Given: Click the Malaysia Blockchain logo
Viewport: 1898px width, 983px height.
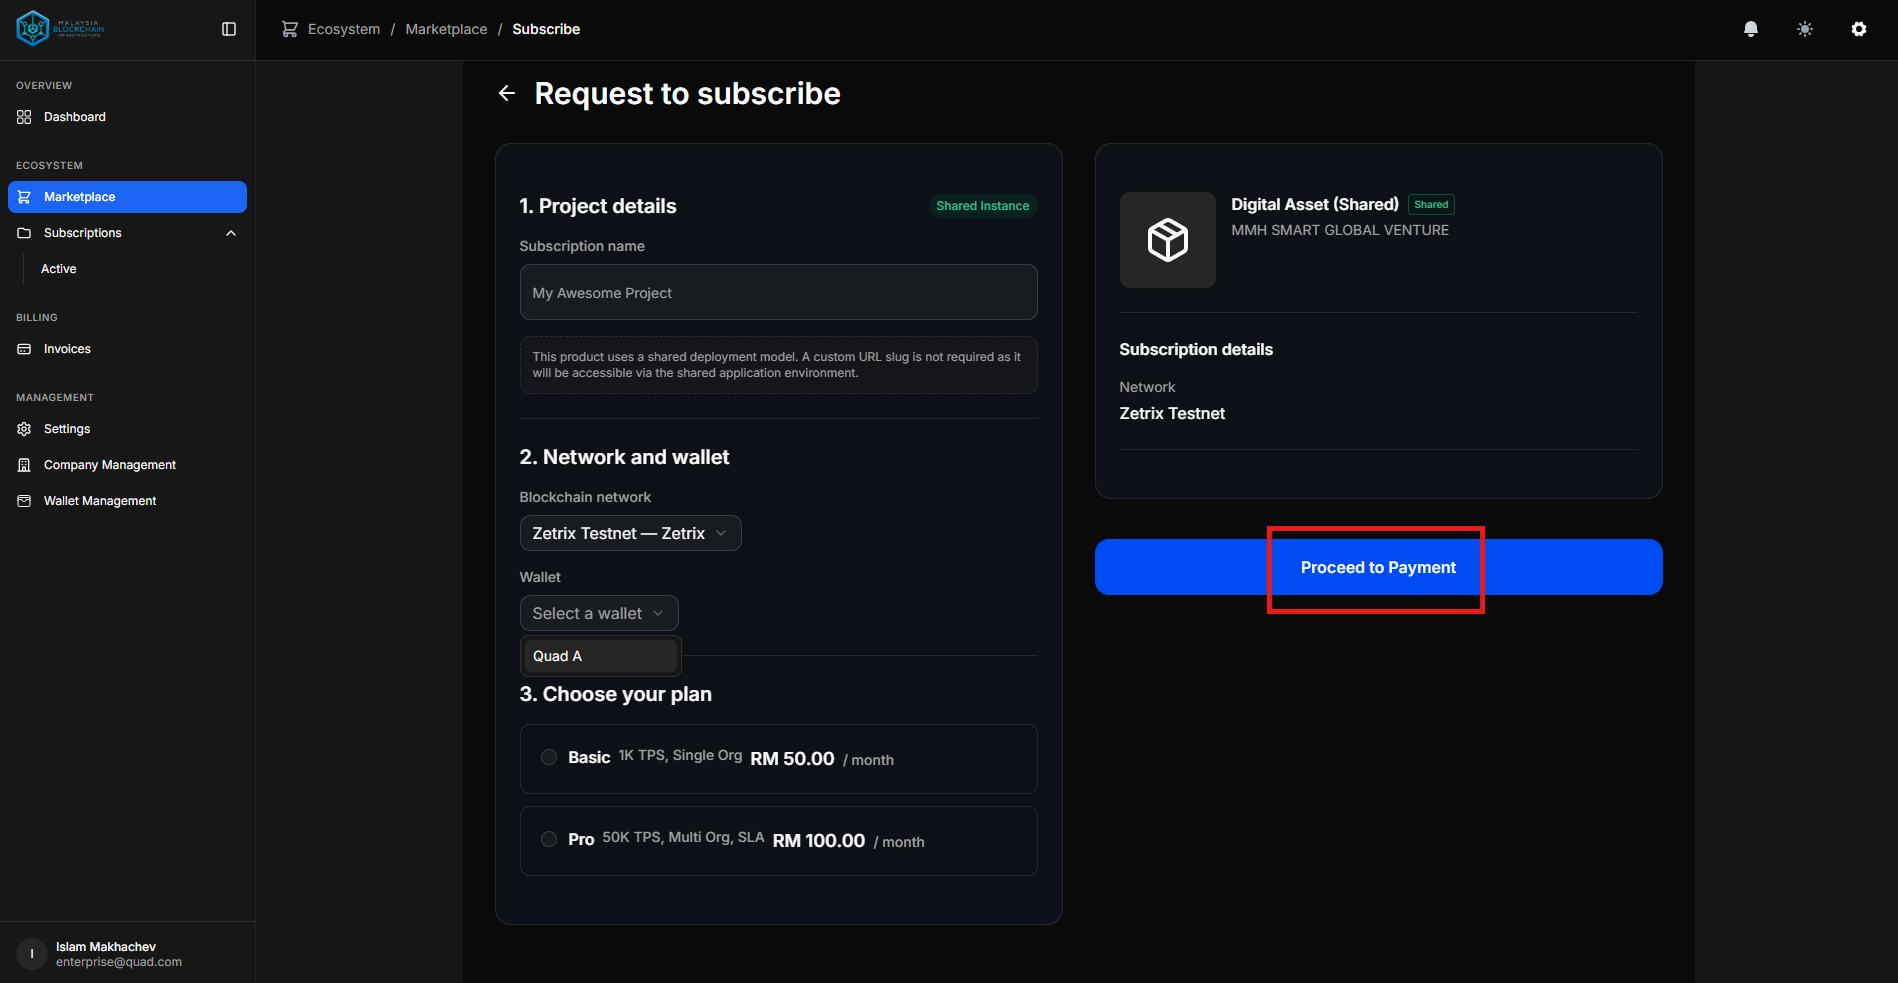Looking at the screenshot, I should tap(60, 29).
